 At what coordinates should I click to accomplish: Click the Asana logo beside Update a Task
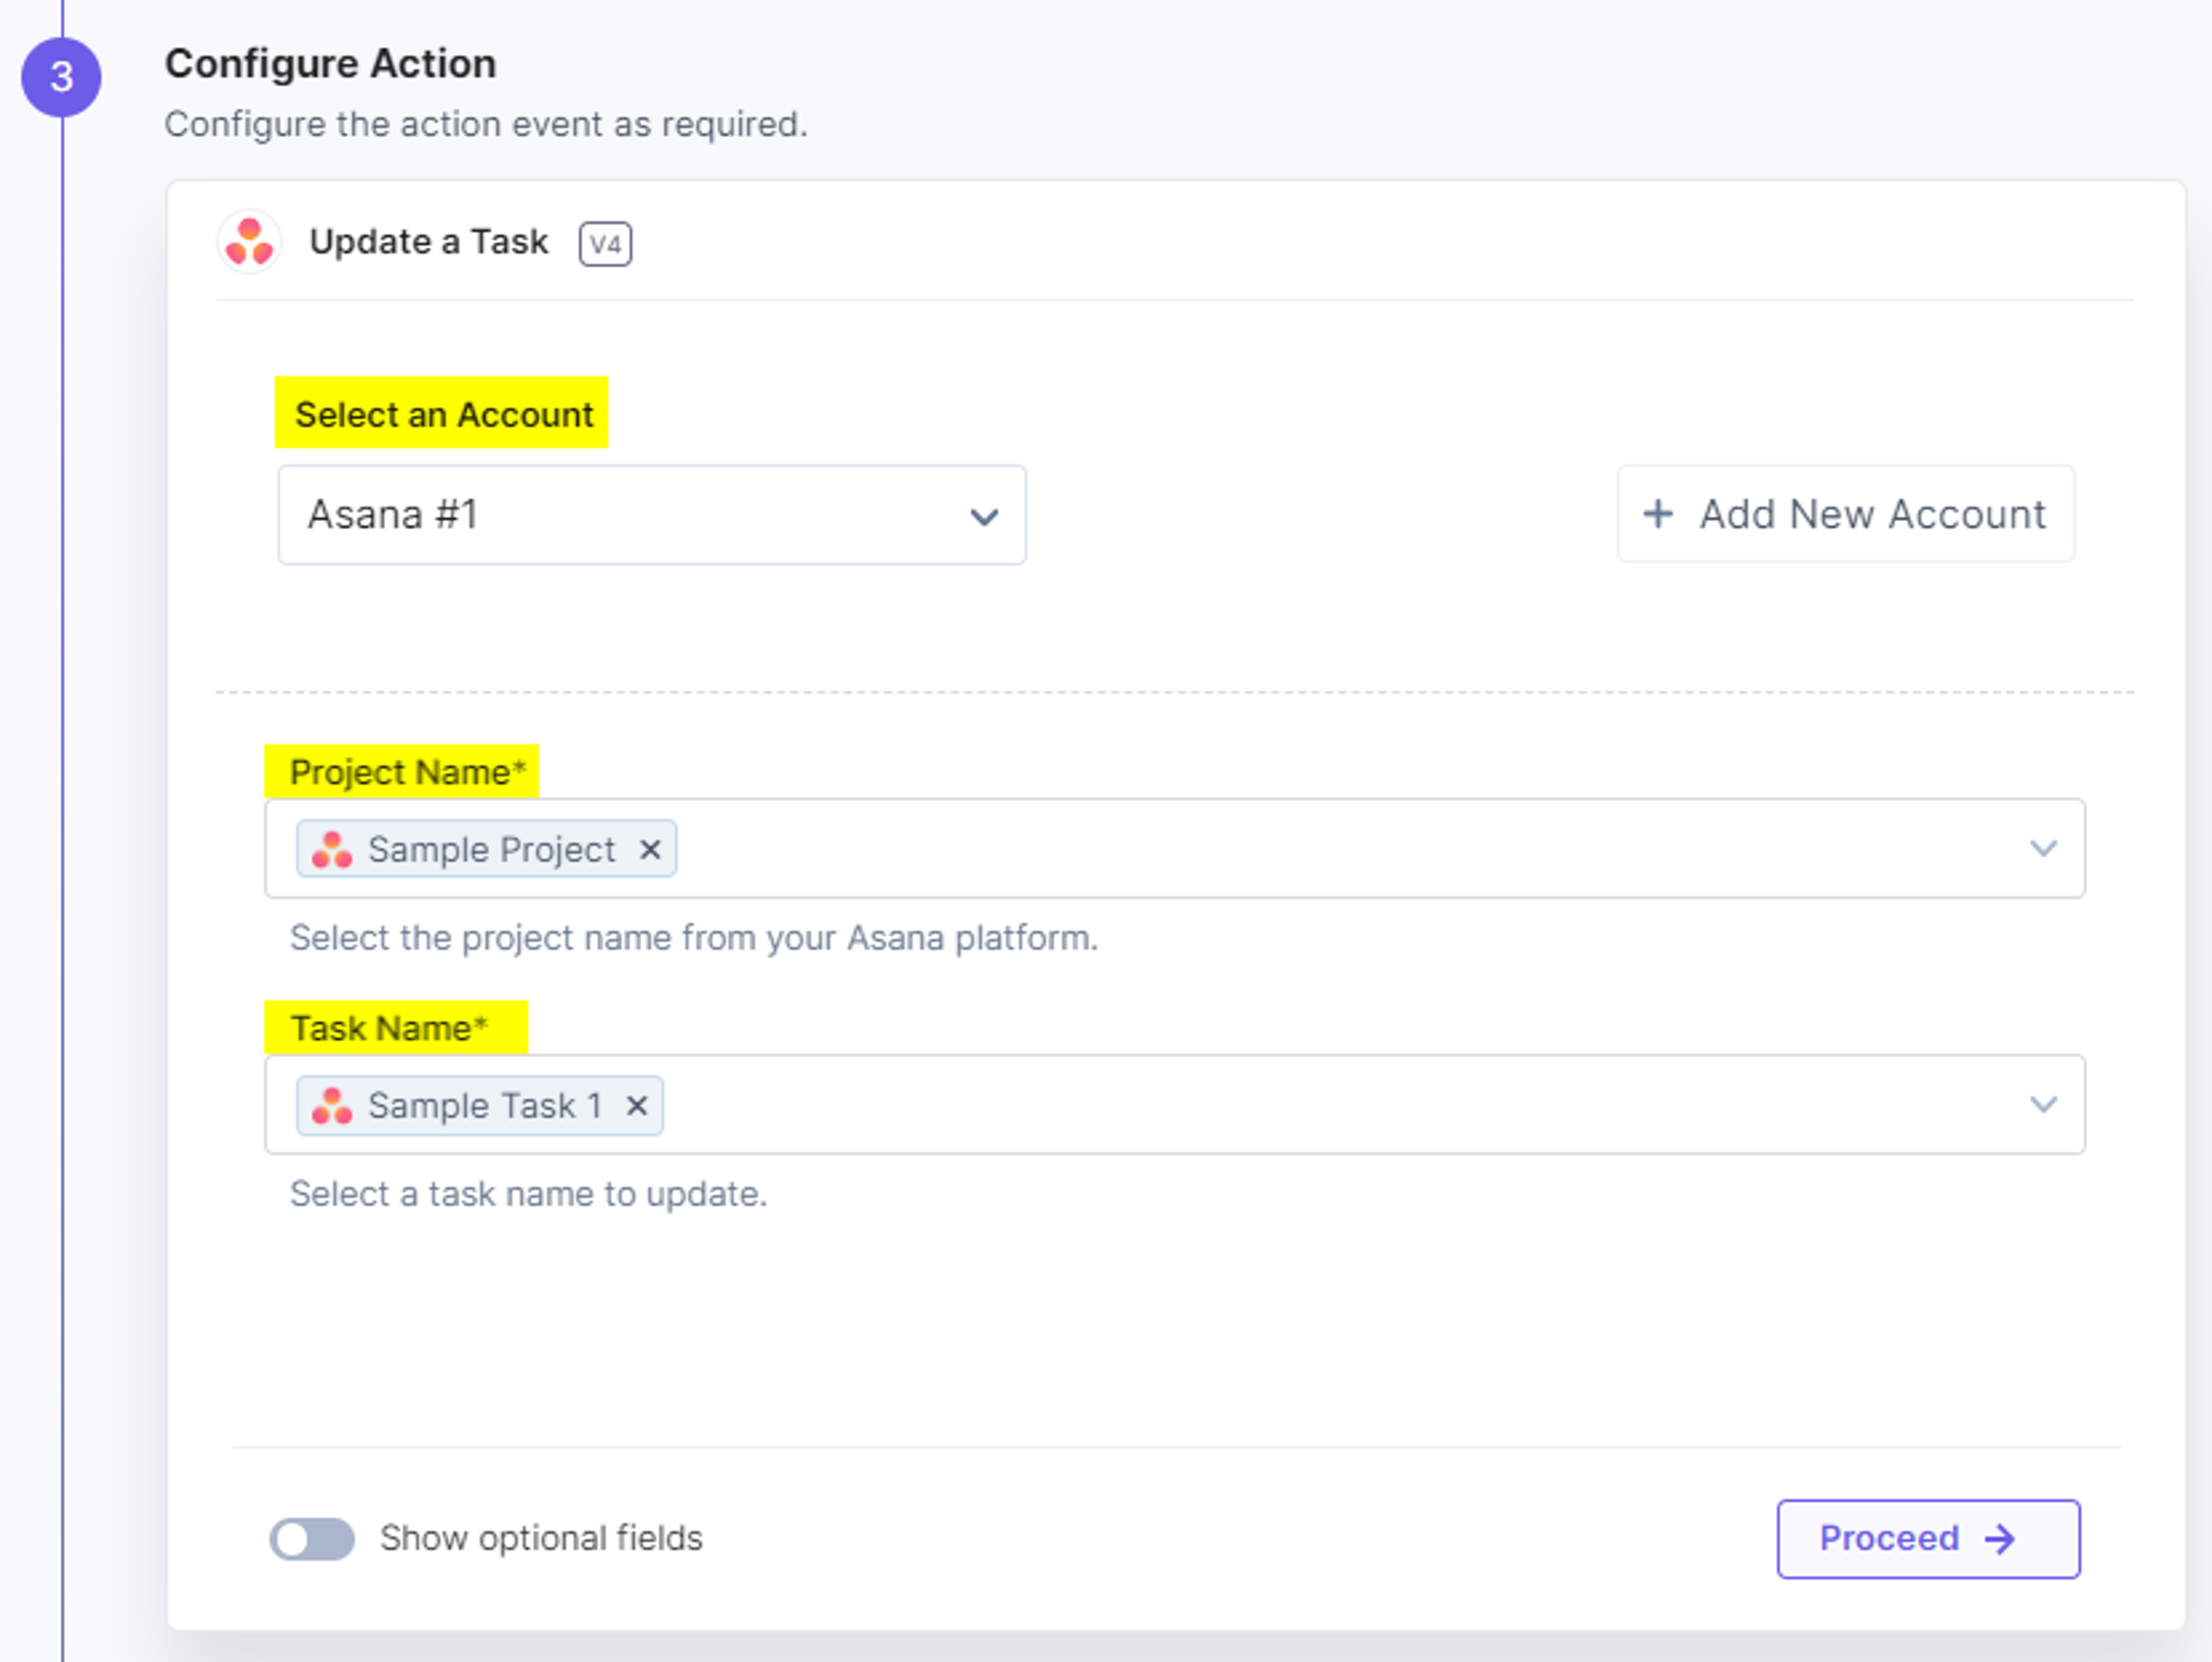click(249, 242)
